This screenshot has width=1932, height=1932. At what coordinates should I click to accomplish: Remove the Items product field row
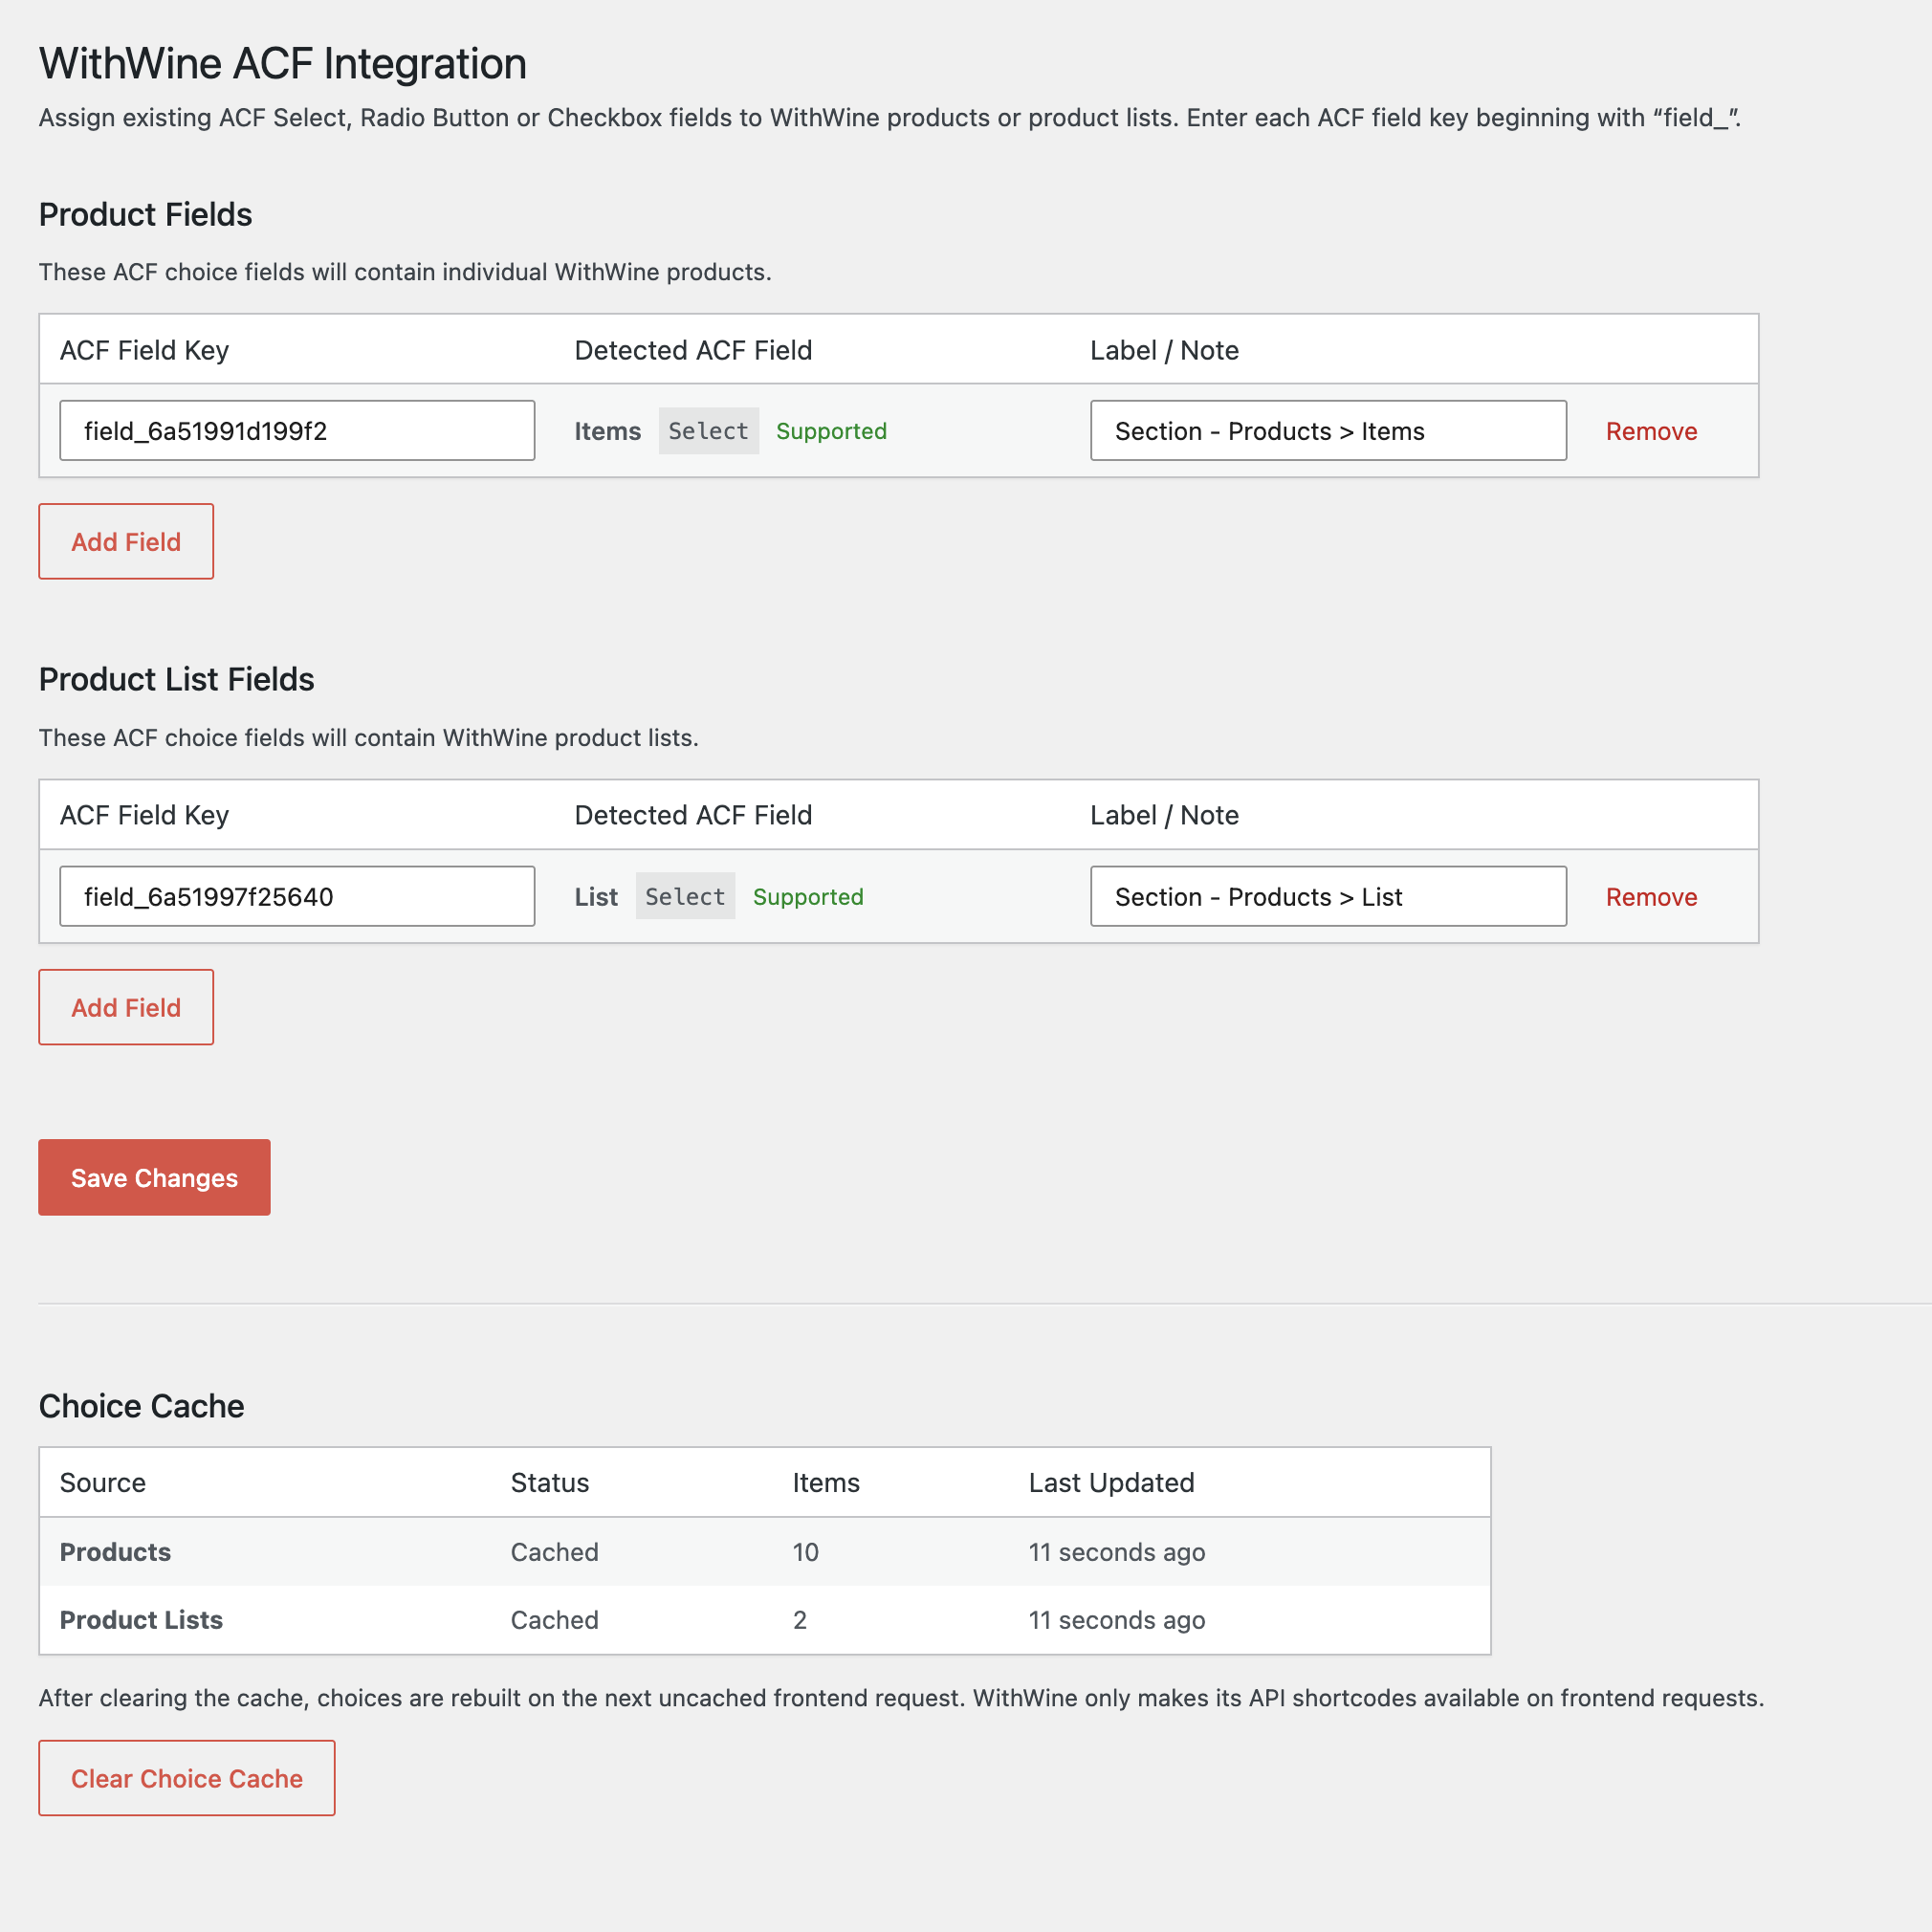tap(1651, 432)
